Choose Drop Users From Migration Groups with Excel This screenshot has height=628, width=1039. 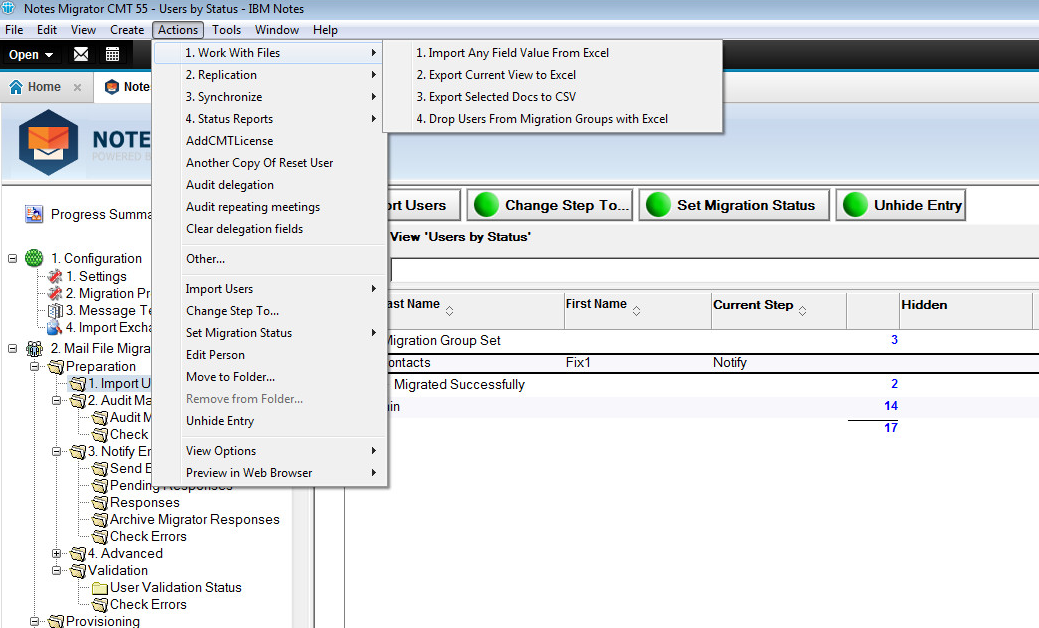tap(553, 119)
